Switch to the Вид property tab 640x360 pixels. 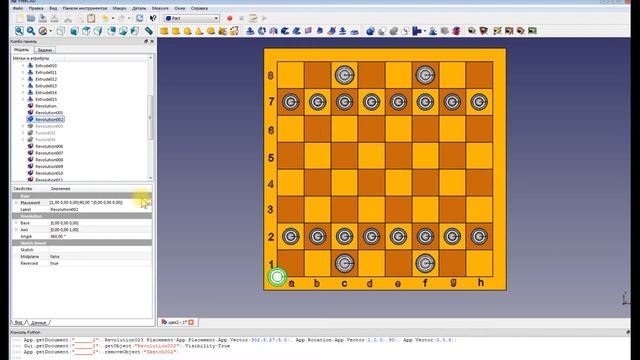(19, 322)
